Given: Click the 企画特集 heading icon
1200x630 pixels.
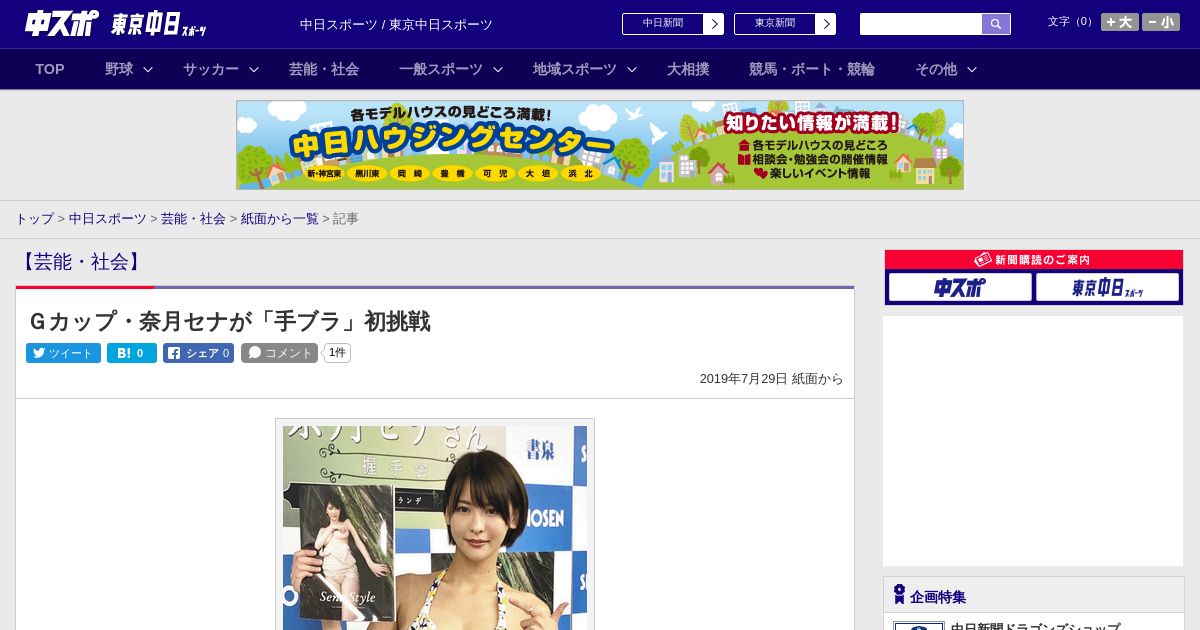Looking at the screenshot, I should [899, 595].
